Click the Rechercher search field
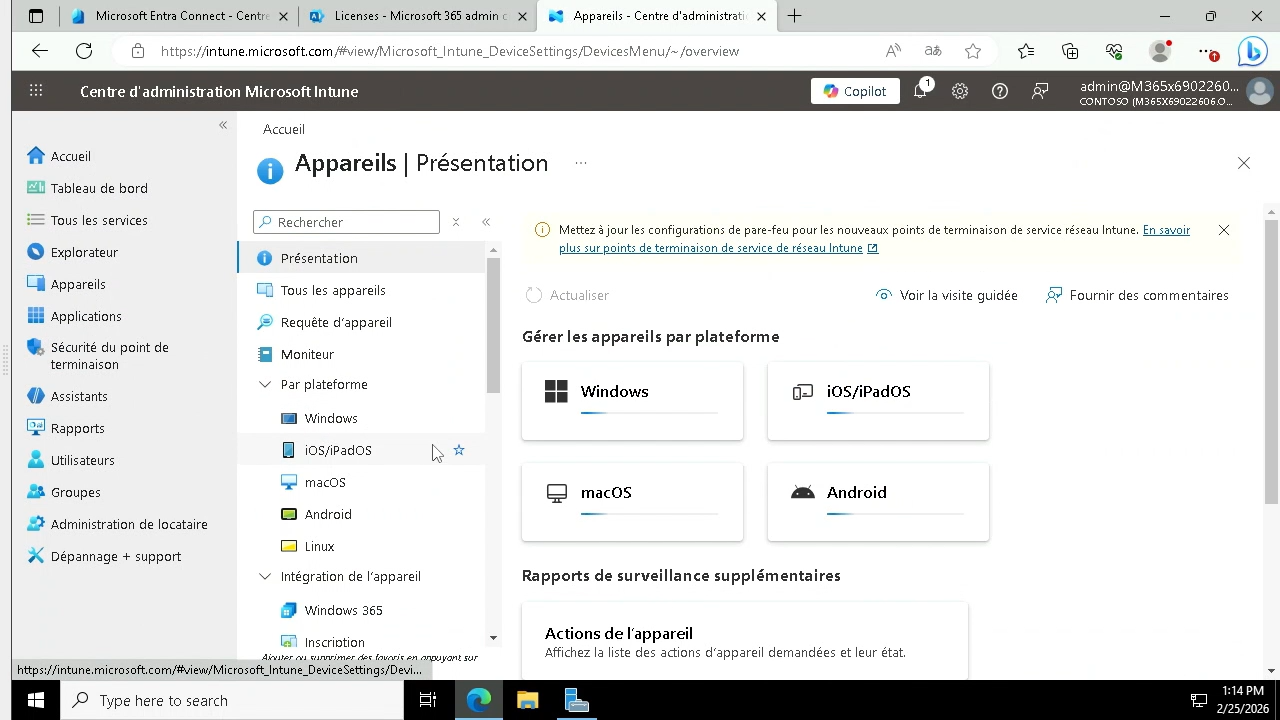The height and width of the screenshot is (720, 1280). [346, 222]
